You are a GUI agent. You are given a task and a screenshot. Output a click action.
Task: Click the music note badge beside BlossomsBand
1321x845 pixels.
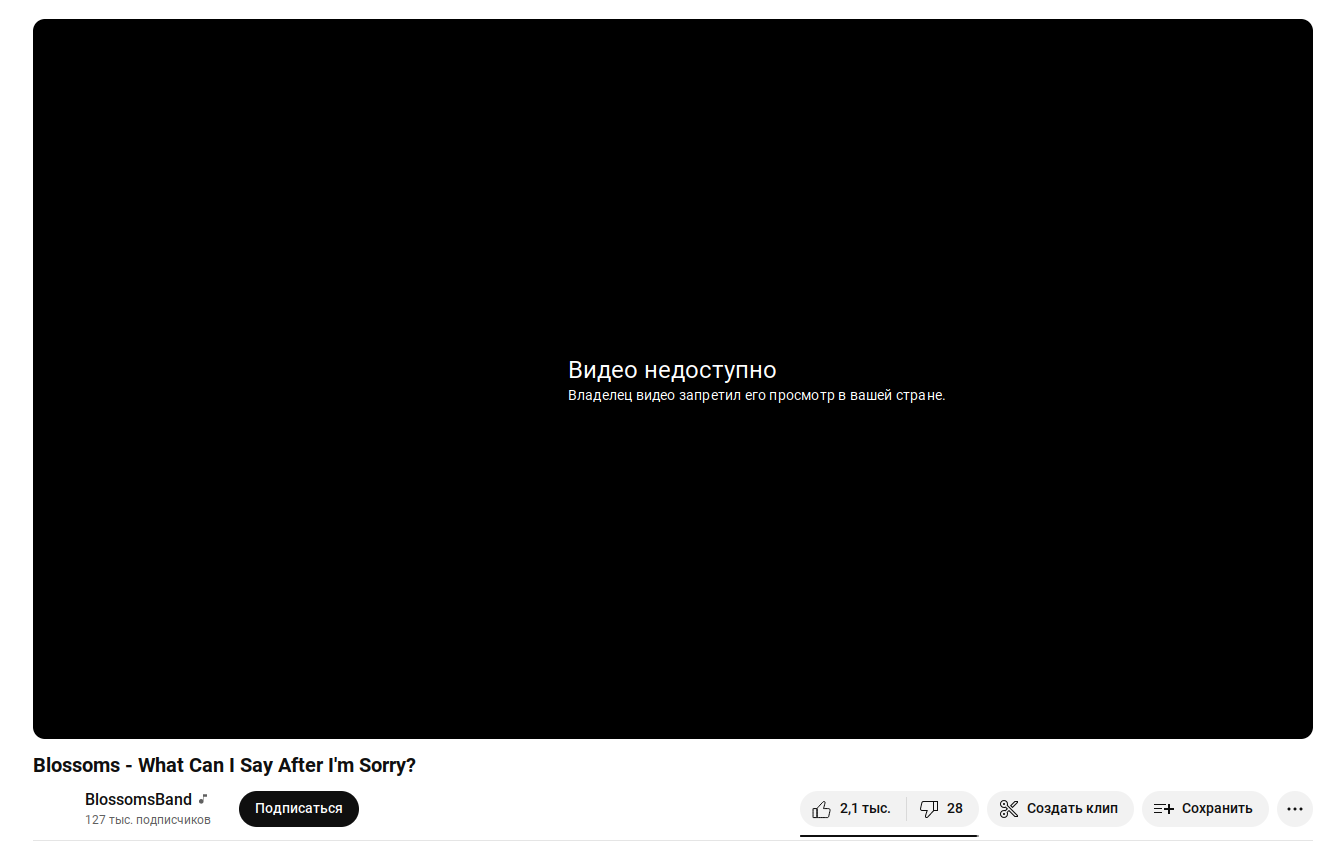pyautogui.click(x=203, y=799)
